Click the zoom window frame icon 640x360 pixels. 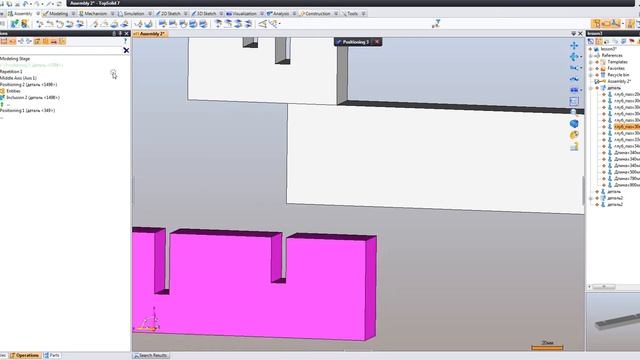click(574, 101)
